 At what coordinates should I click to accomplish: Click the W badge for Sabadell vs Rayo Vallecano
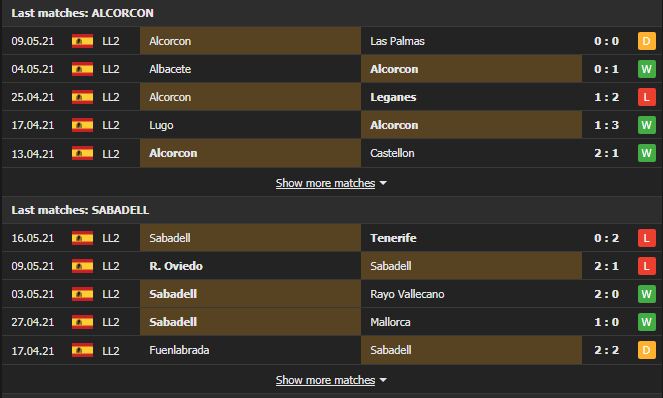[x=647, y=294]
